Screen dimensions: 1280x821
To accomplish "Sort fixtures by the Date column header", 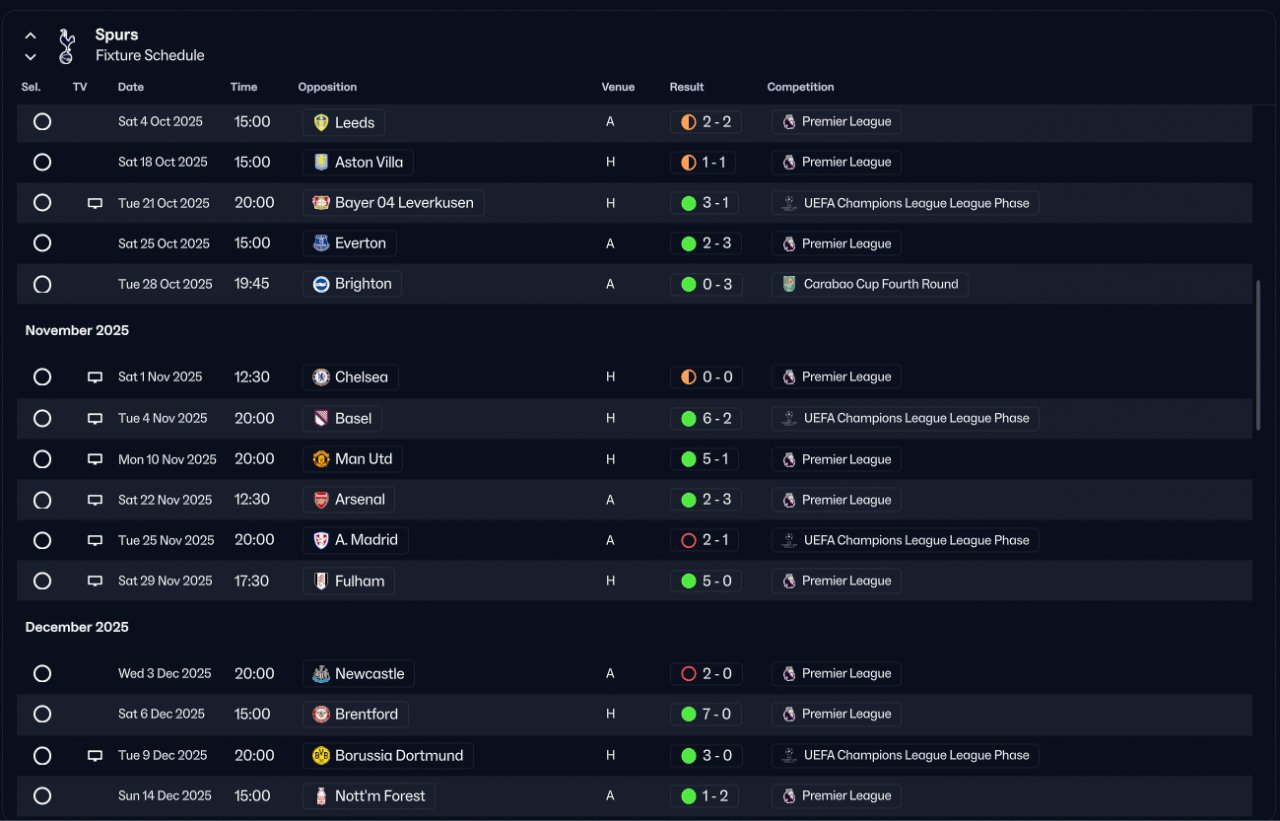I will tap(131, 87).
